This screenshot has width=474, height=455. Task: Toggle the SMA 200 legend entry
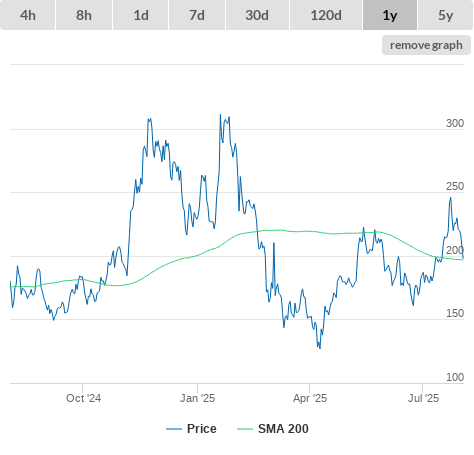tap(283, 429)
